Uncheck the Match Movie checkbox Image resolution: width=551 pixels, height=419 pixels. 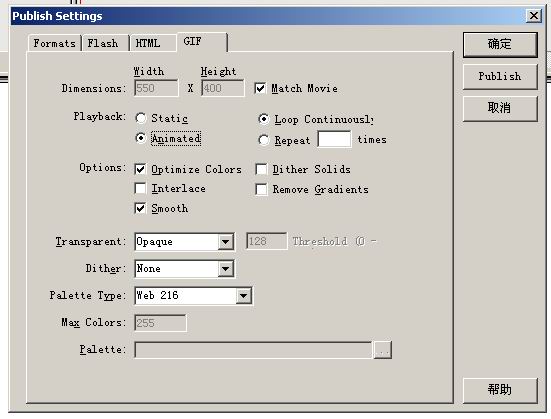tap(260, 88)
